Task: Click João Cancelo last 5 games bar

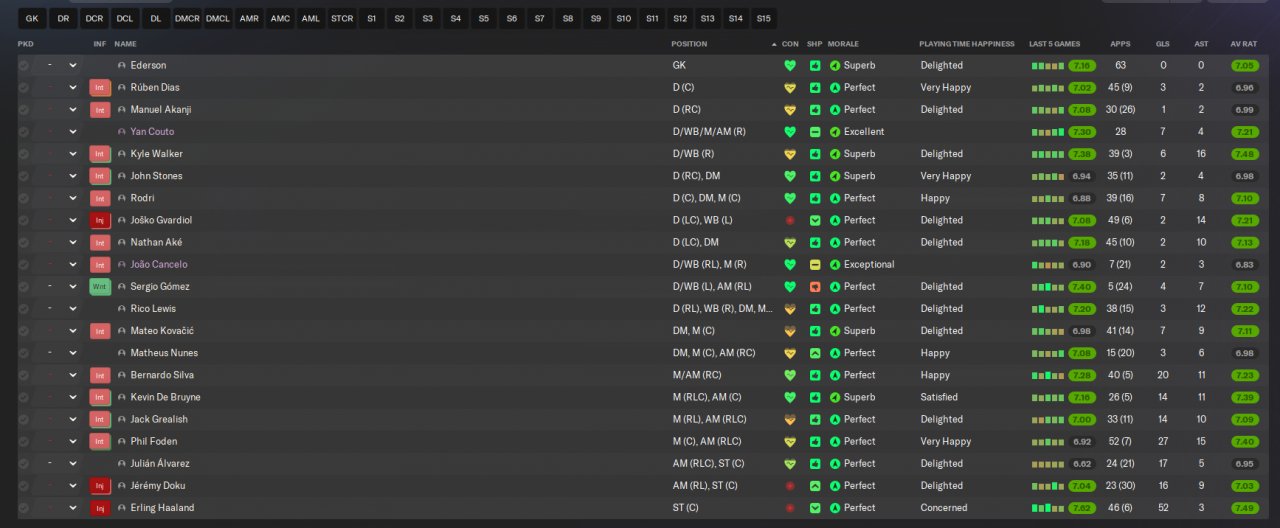Action: pyautogui.click(x=1048, y=265)
